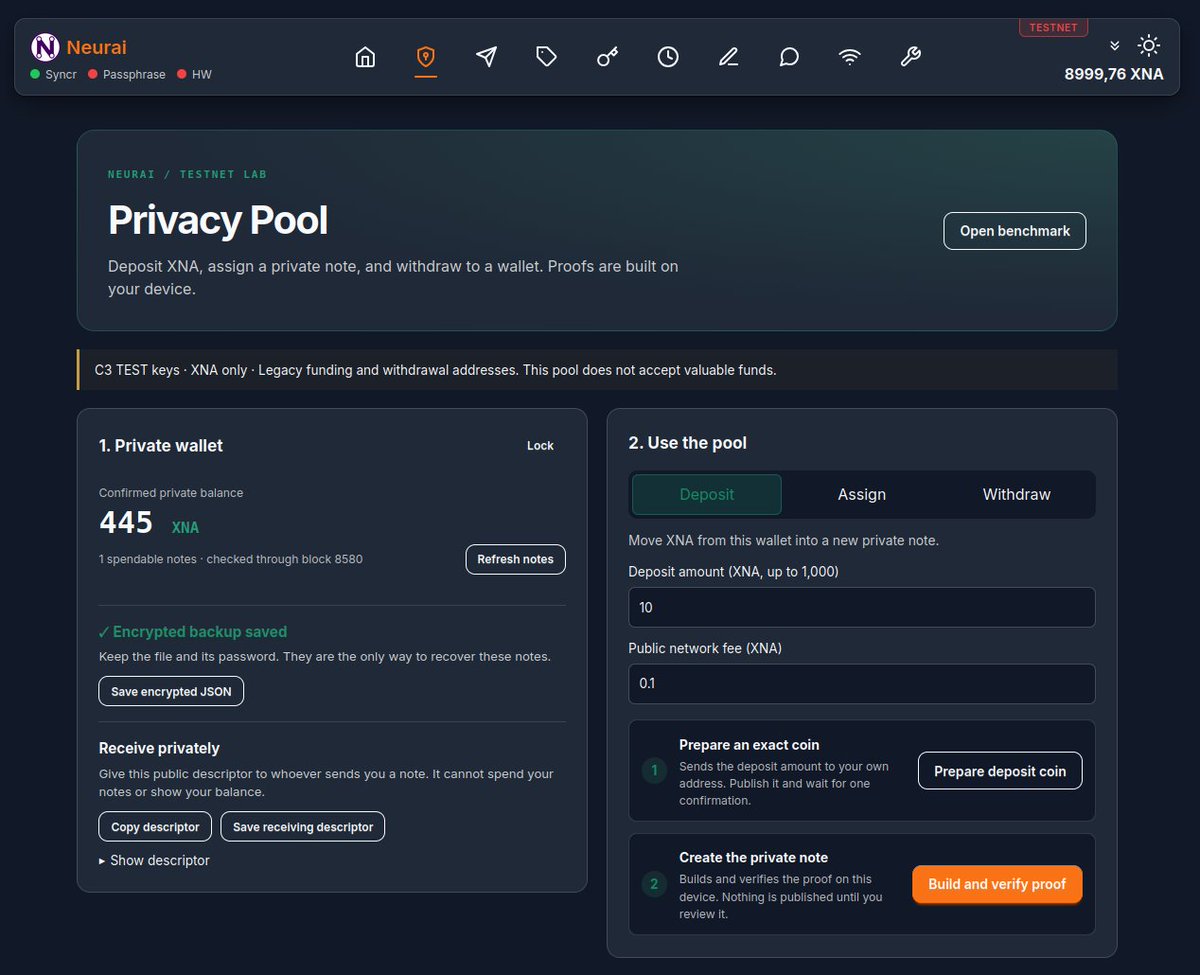
Task: Click Prepare deposit coin button
Action: 1000,771
